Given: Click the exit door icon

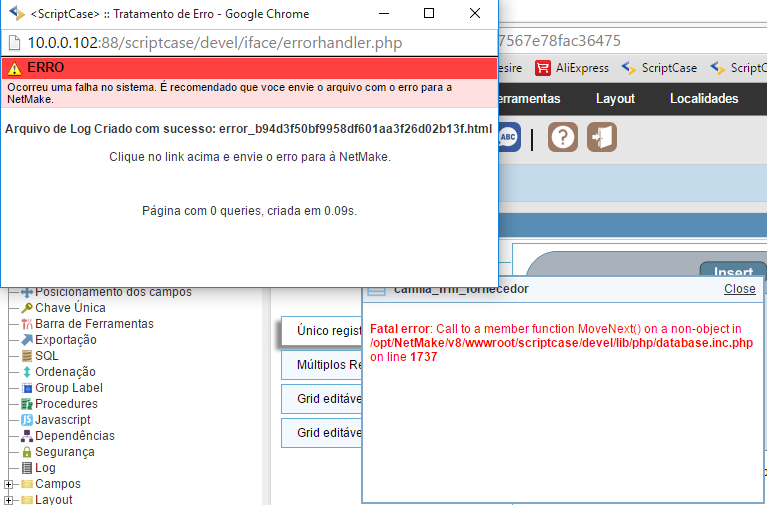Looking at the screenshot, I should click(602, 137).
